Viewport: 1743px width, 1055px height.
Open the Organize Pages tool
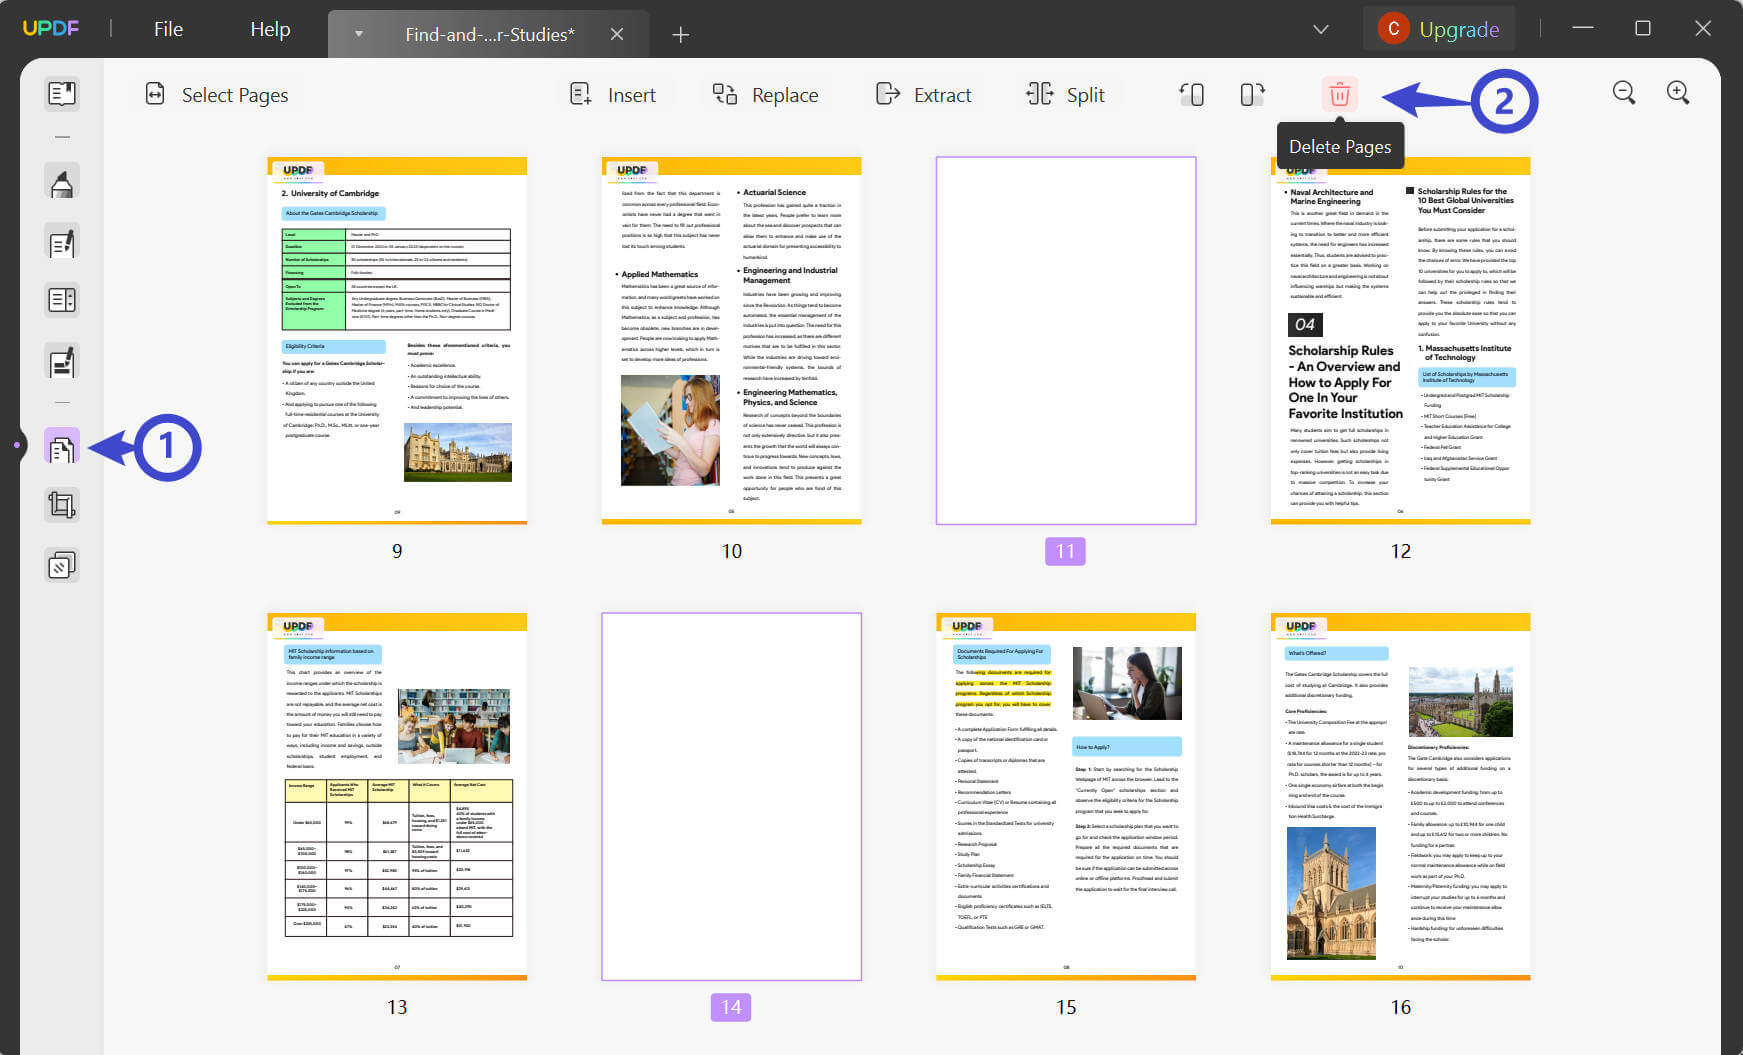[x=62, y=449]
